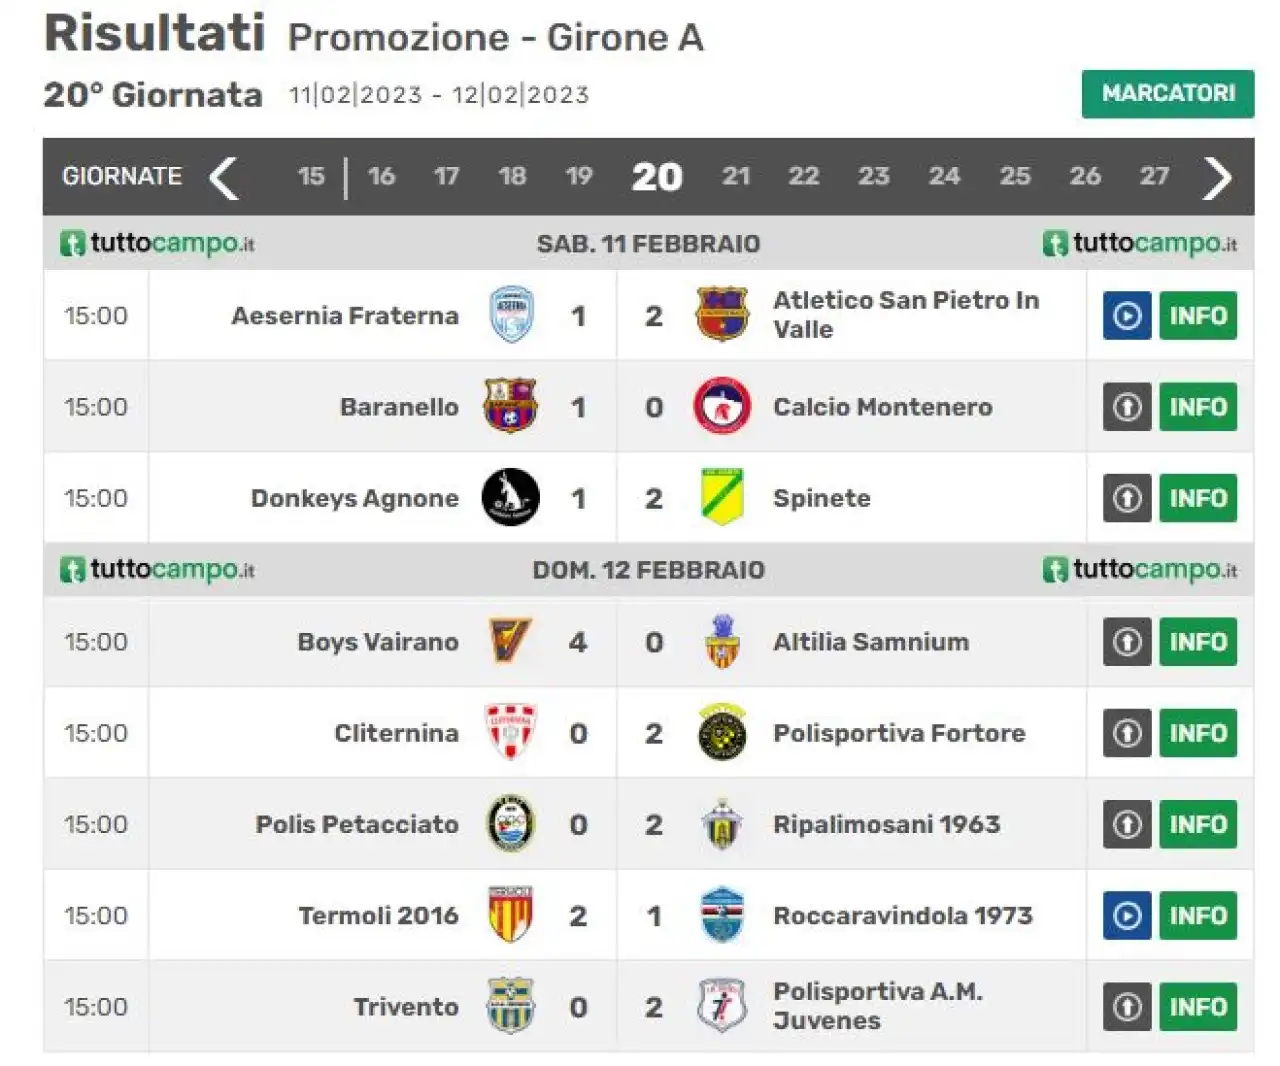Click Donkeys Agnone black round logo
This screenshot has width=1280, height=1066.
[511, 498]
